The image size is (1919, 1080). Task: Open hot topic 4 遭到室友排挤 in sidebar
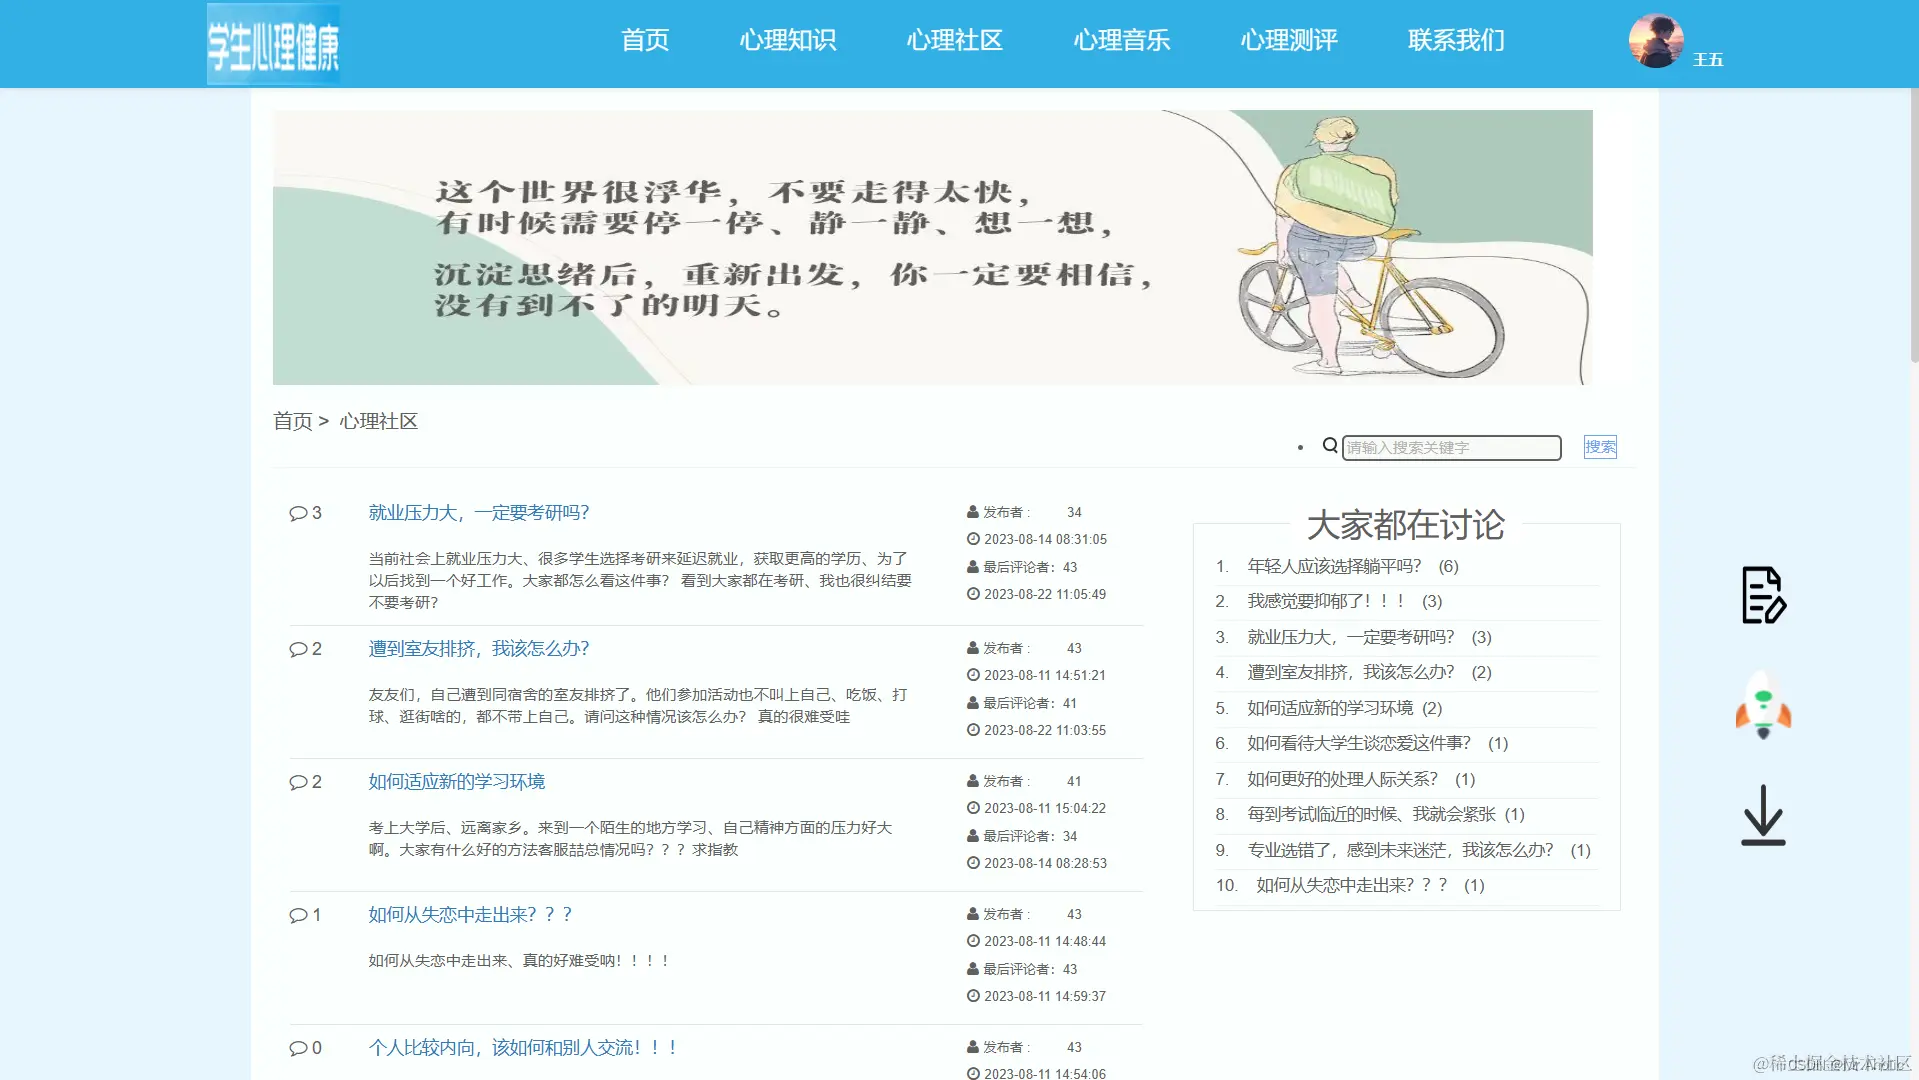(x=1351, y=672)
